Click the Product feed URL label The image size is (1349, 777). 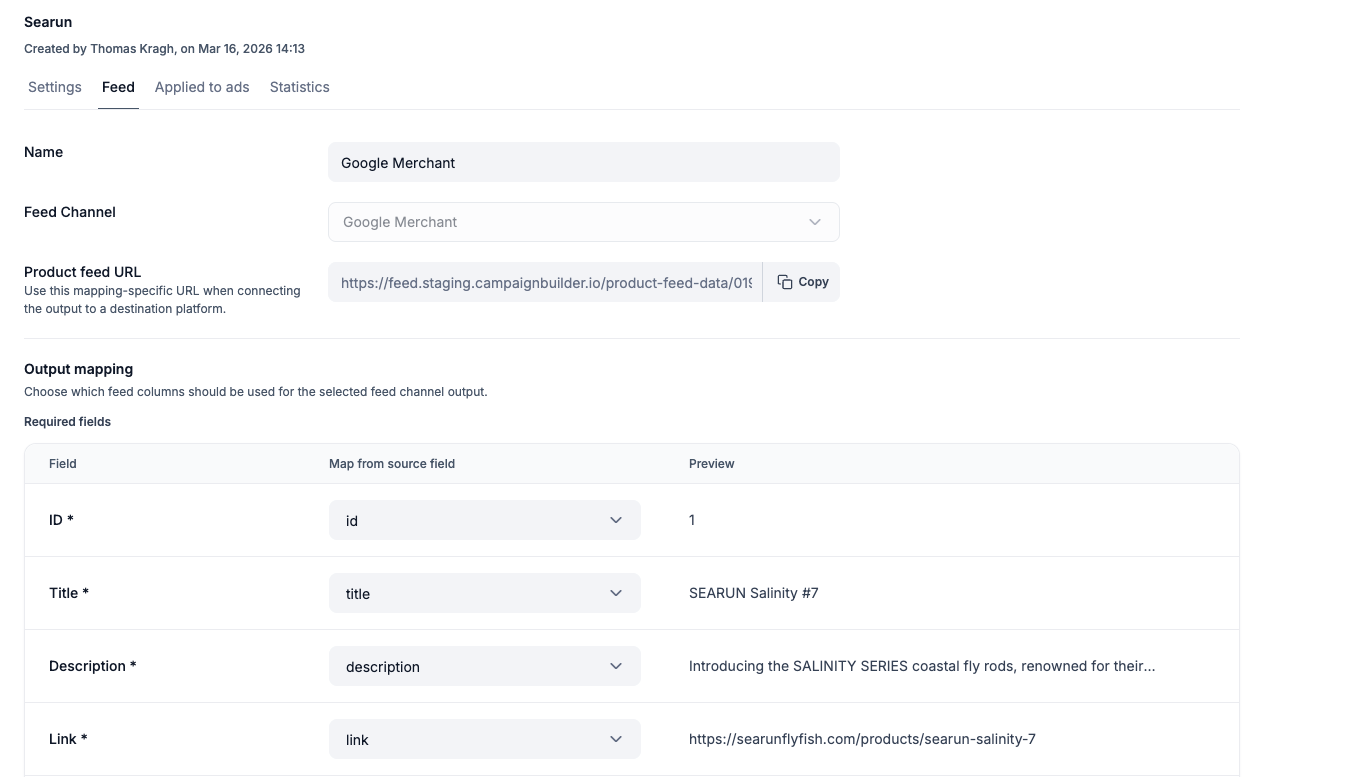pyautogui.click(x=82, y=272)
